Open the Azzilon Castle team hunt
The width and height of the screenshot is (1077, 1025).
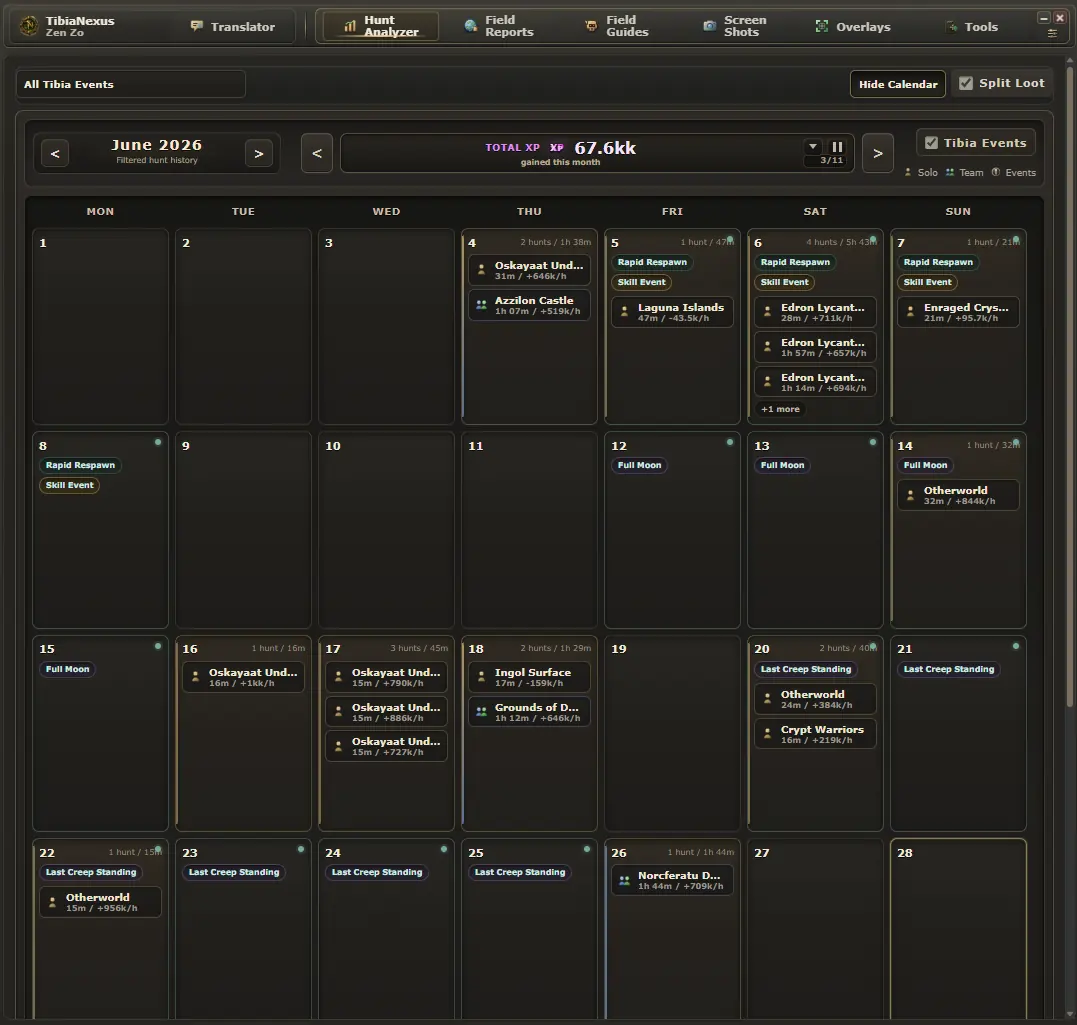529,306
